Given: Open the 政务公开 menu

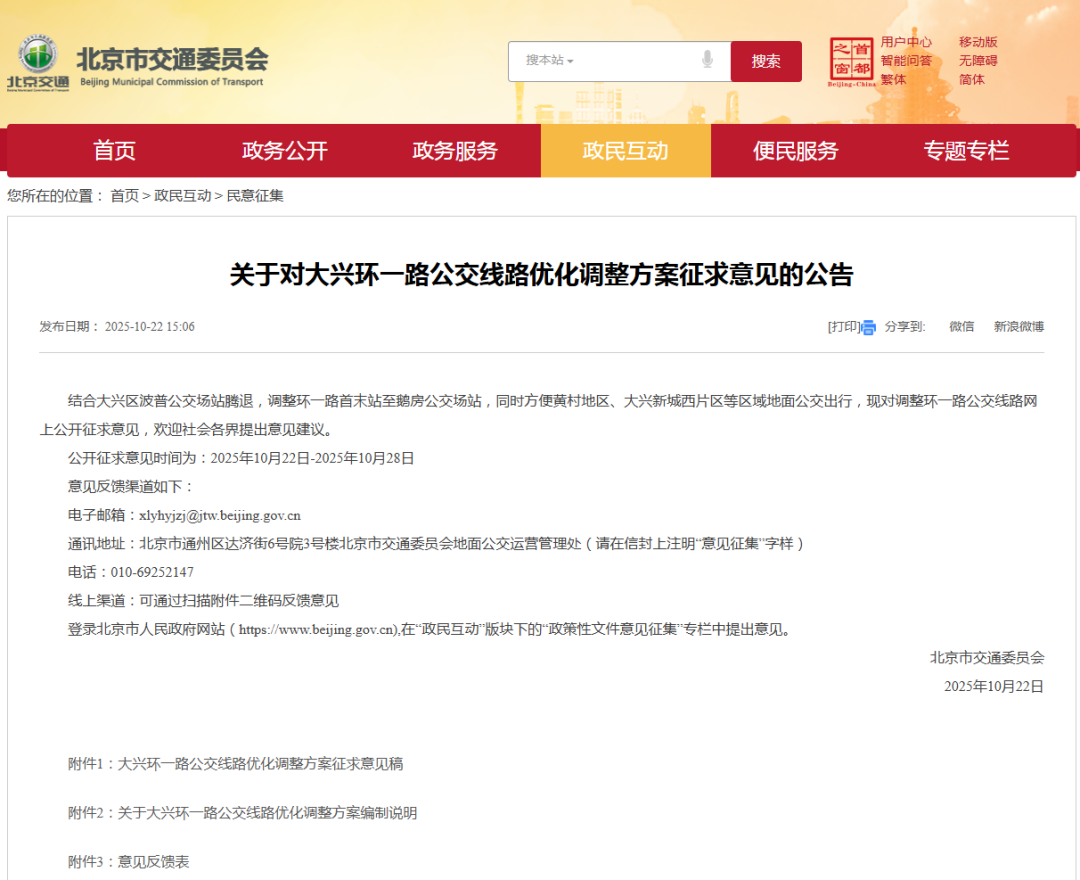Looking at the screenshot, I should (284, 151).
